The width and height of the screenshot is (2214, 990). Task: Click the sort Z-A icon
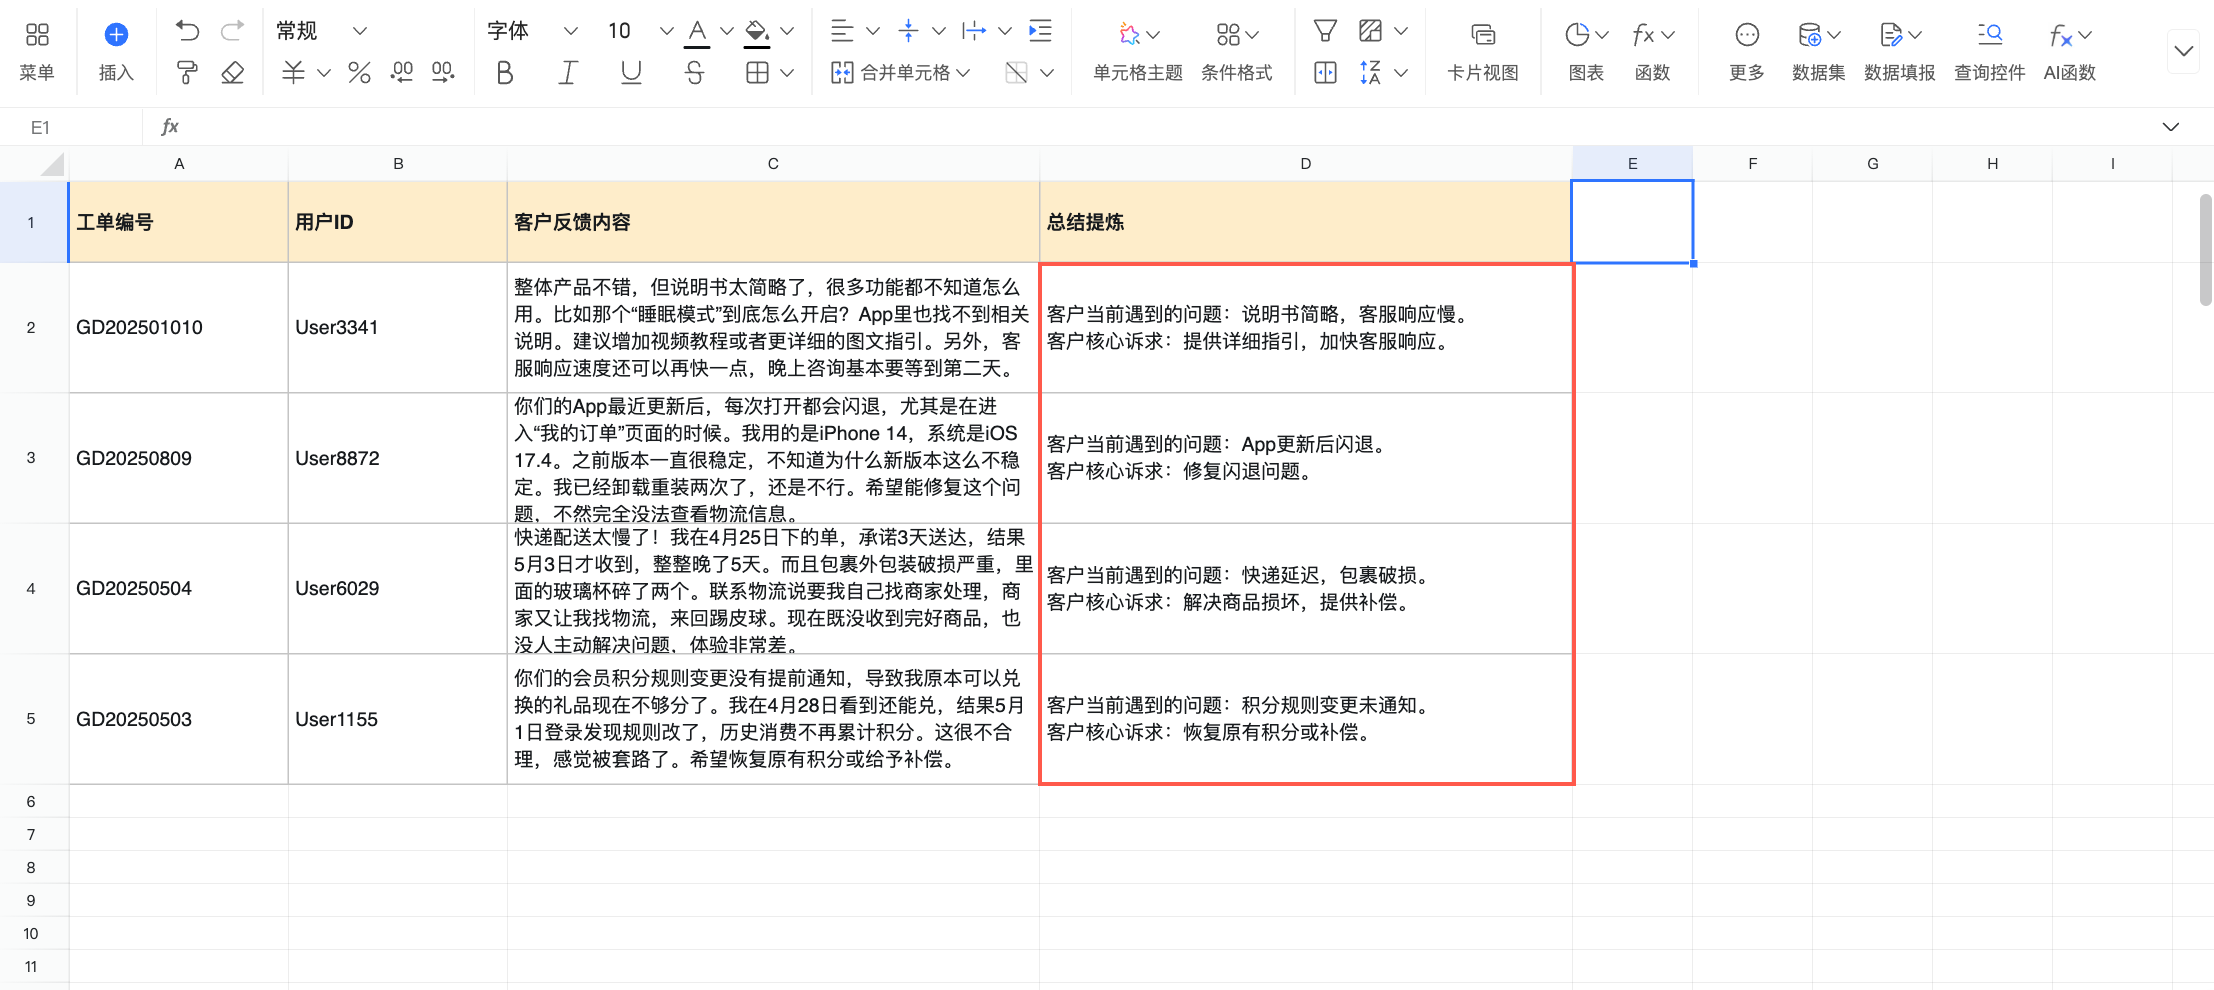(1371, 72)
